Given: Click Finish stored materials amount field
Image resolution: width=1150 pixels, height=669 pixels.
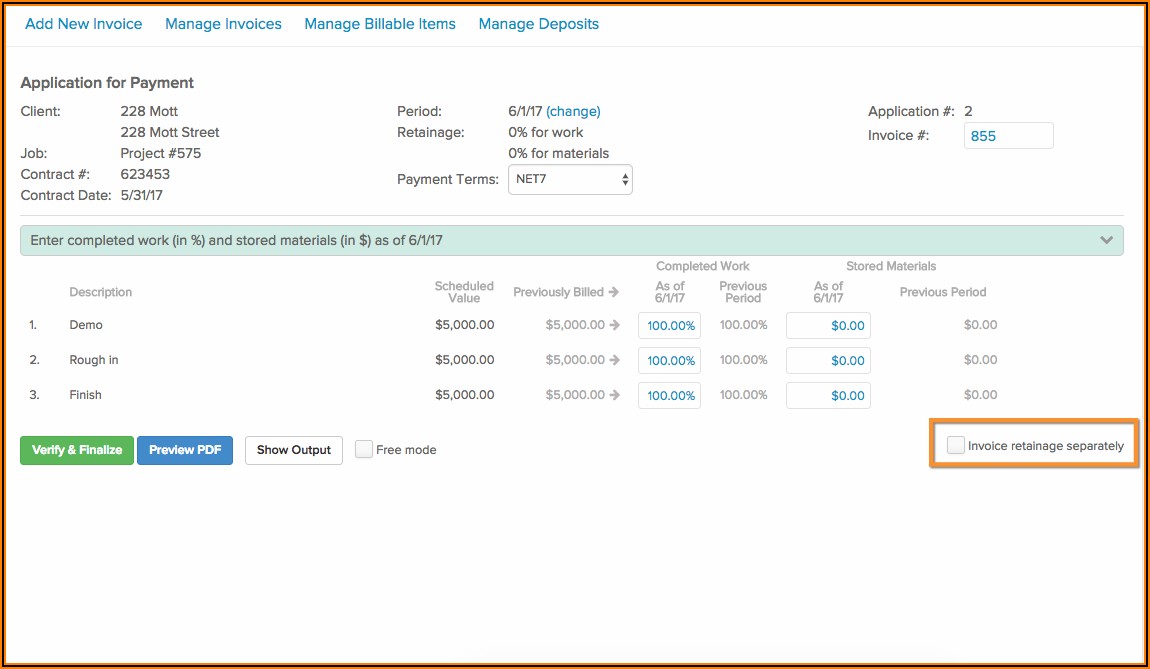Looking at the screenshot, I should (828, 396).
